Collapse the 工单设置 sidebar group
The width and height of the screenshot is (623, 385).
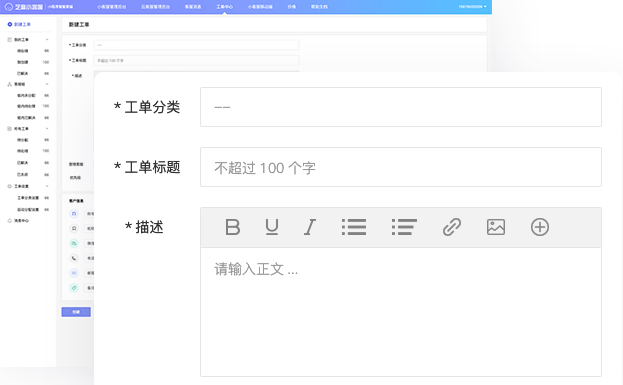pyautogui.click(x=47, y=186)
